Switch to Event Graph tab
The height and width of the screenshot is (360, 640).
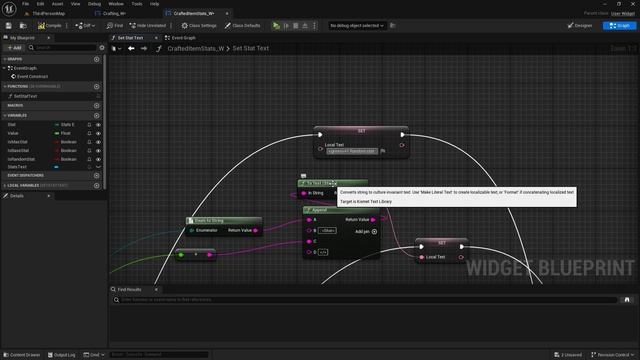point(180,38)
